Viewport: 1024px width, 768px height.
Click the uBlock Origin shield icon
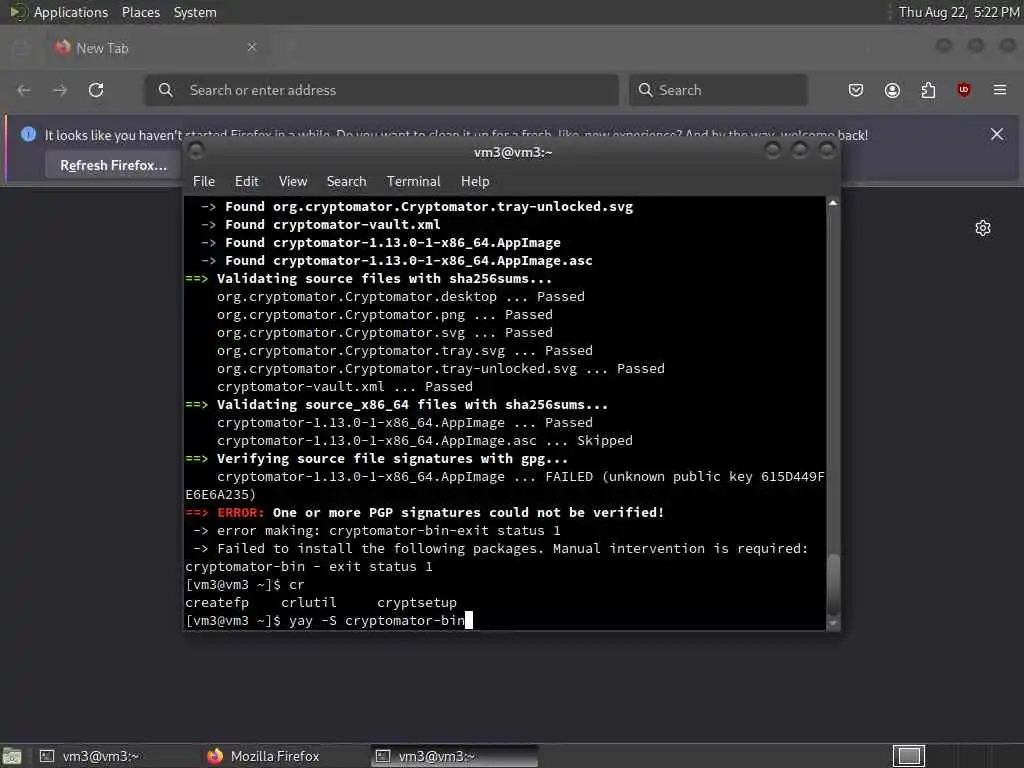(x=964, y=90)
